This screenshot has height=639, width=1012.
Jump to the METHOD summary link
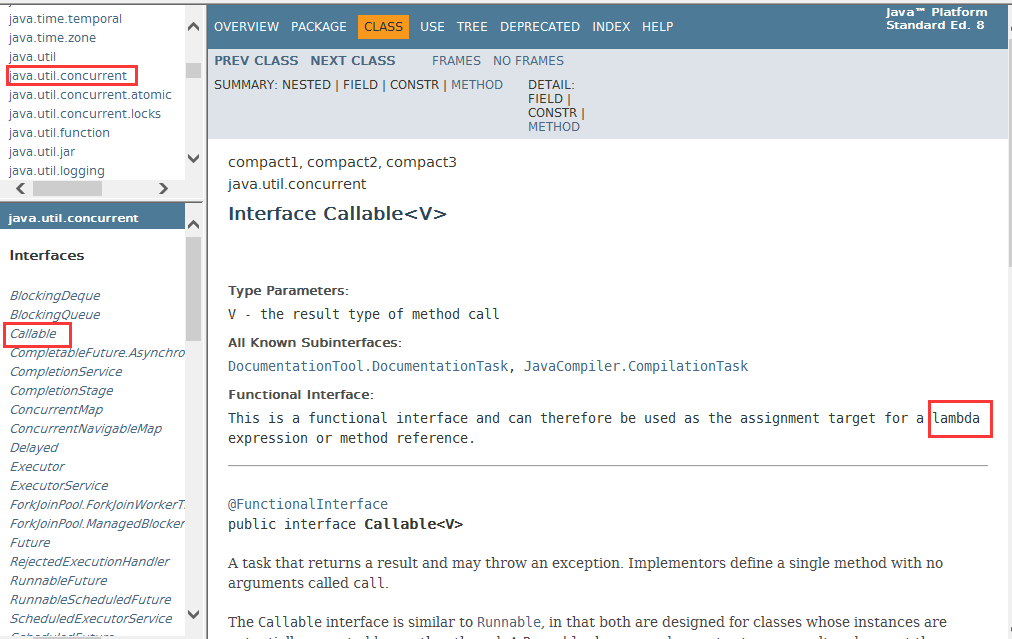(x=477, y=85)
